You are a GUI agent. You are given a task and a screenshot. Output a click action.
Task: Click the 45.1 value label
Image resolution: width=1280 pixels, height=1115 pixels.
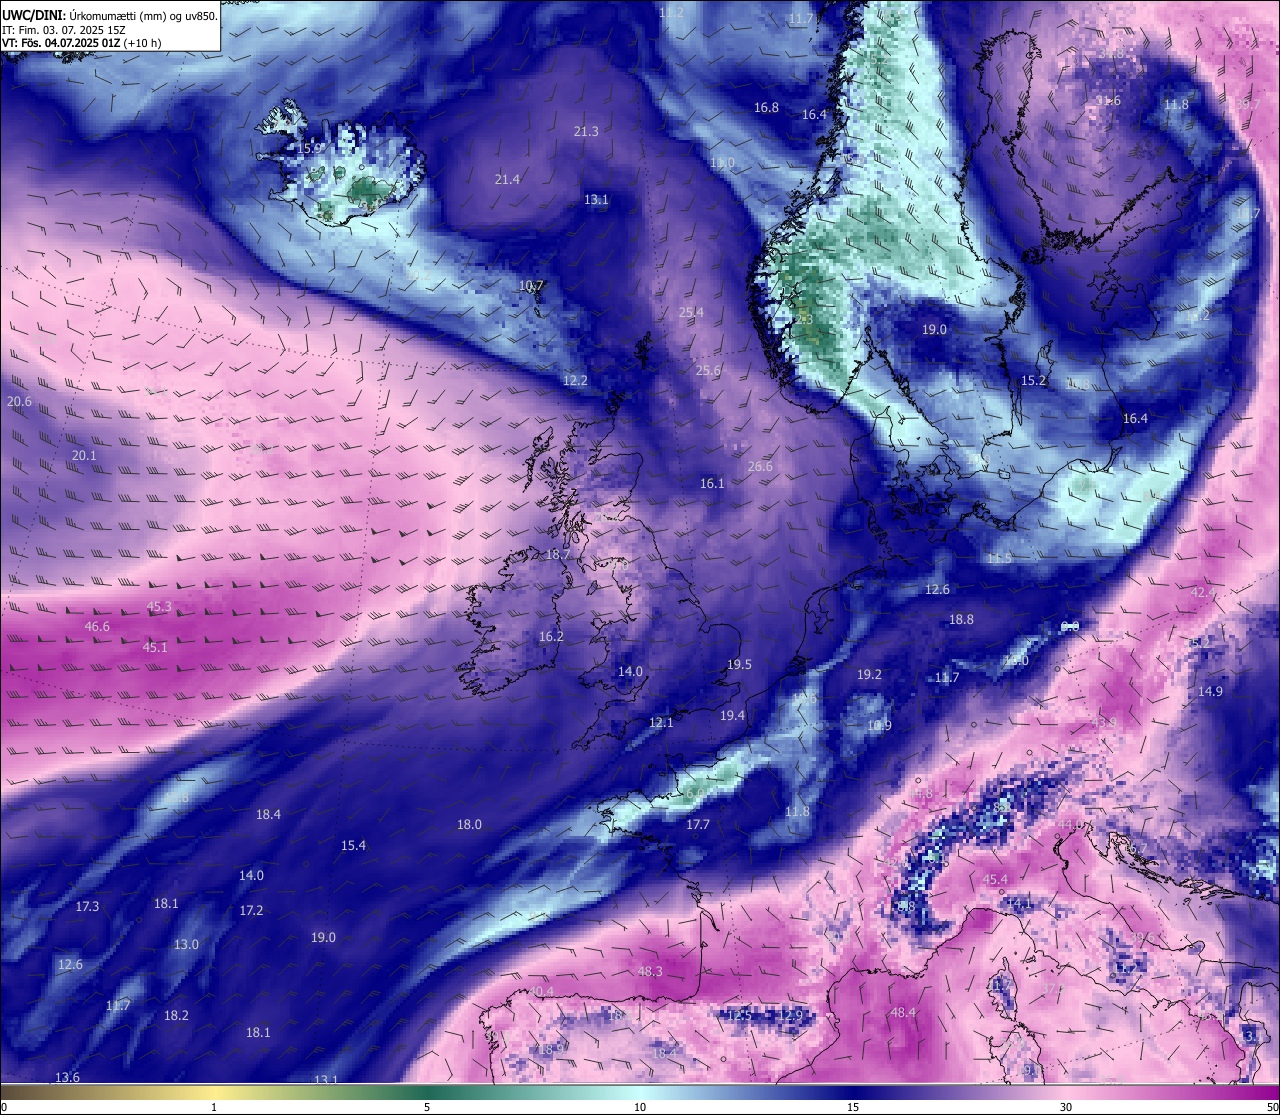point(155,648)
